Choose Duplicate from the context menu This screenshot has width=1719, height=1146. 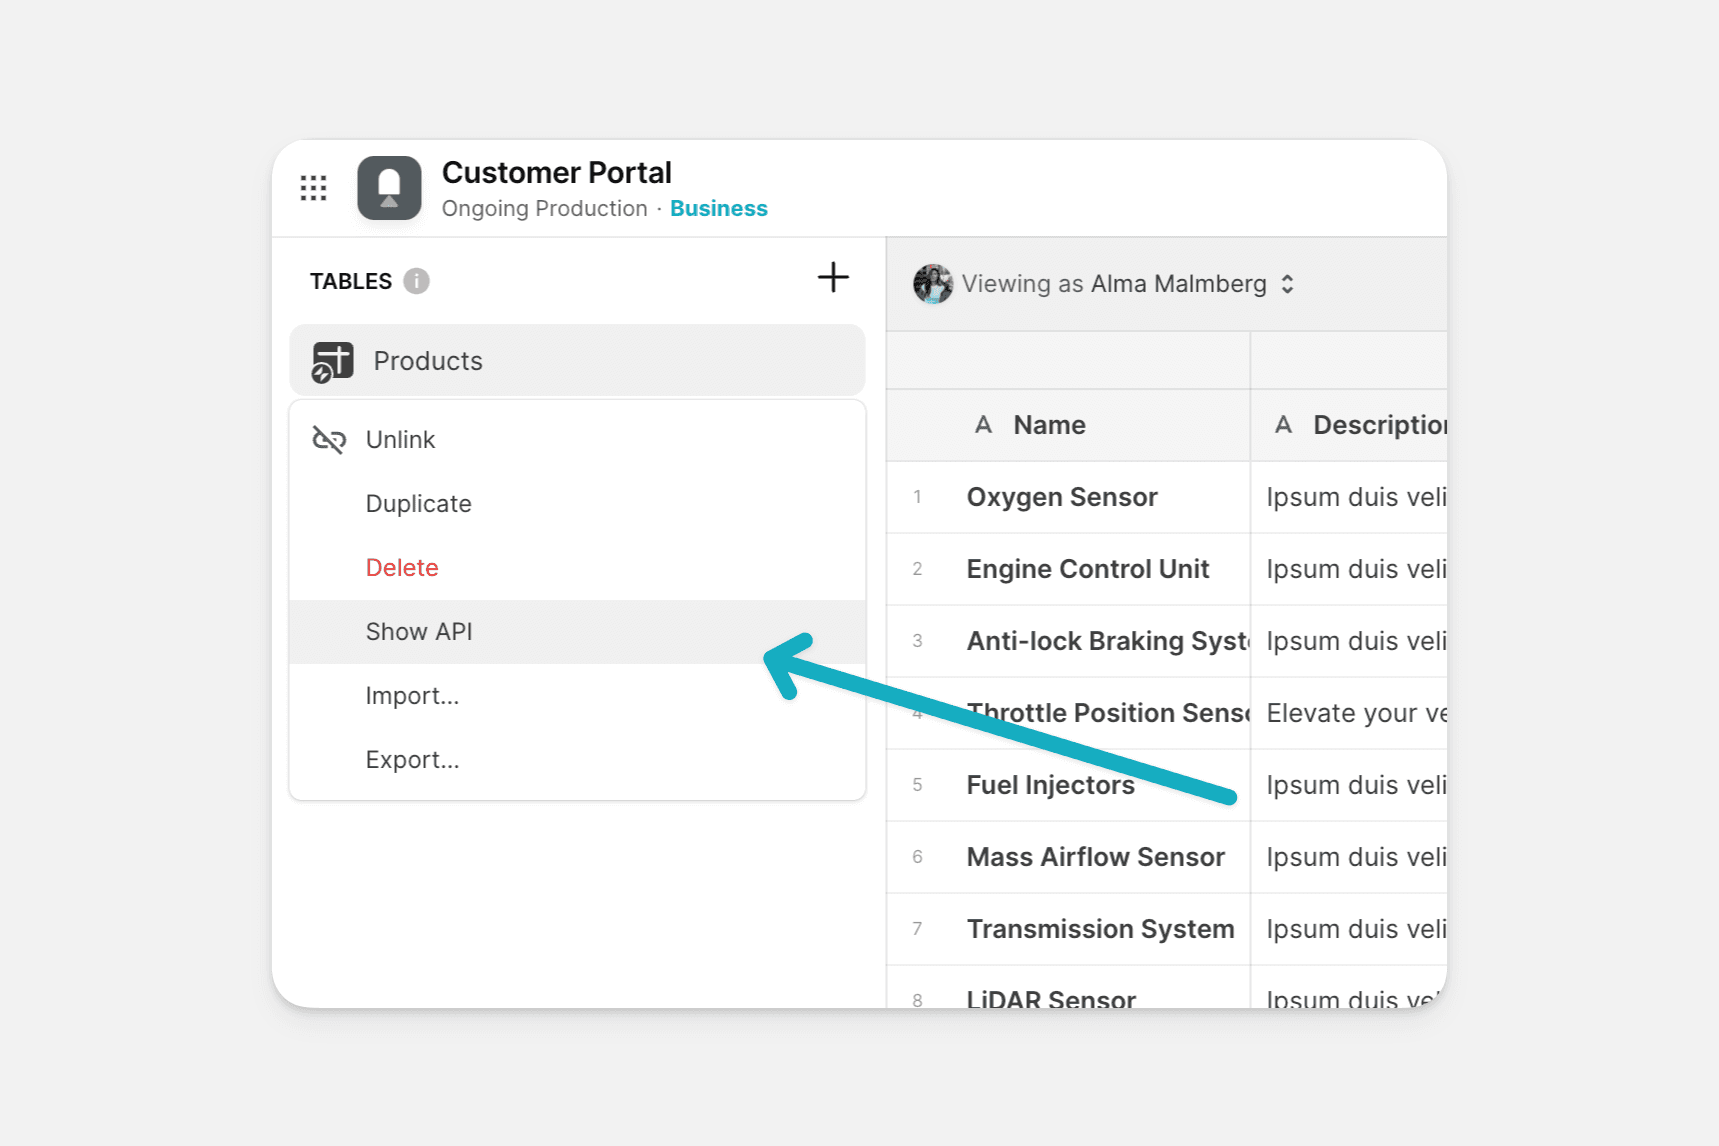[418, 504]
